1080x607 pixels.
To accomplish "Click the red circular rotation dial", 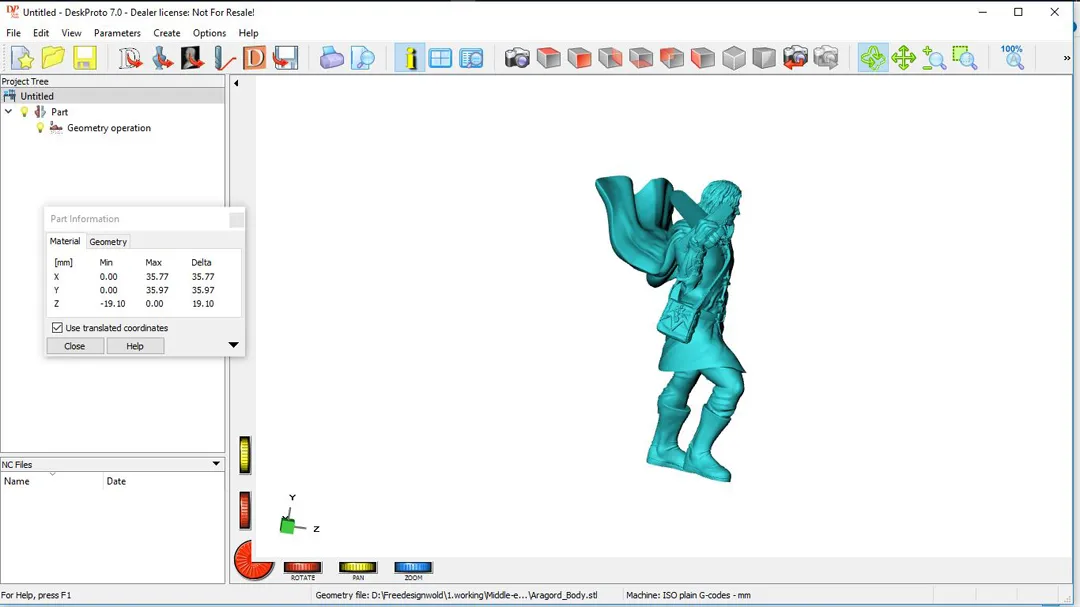I will tap(253, 560).
